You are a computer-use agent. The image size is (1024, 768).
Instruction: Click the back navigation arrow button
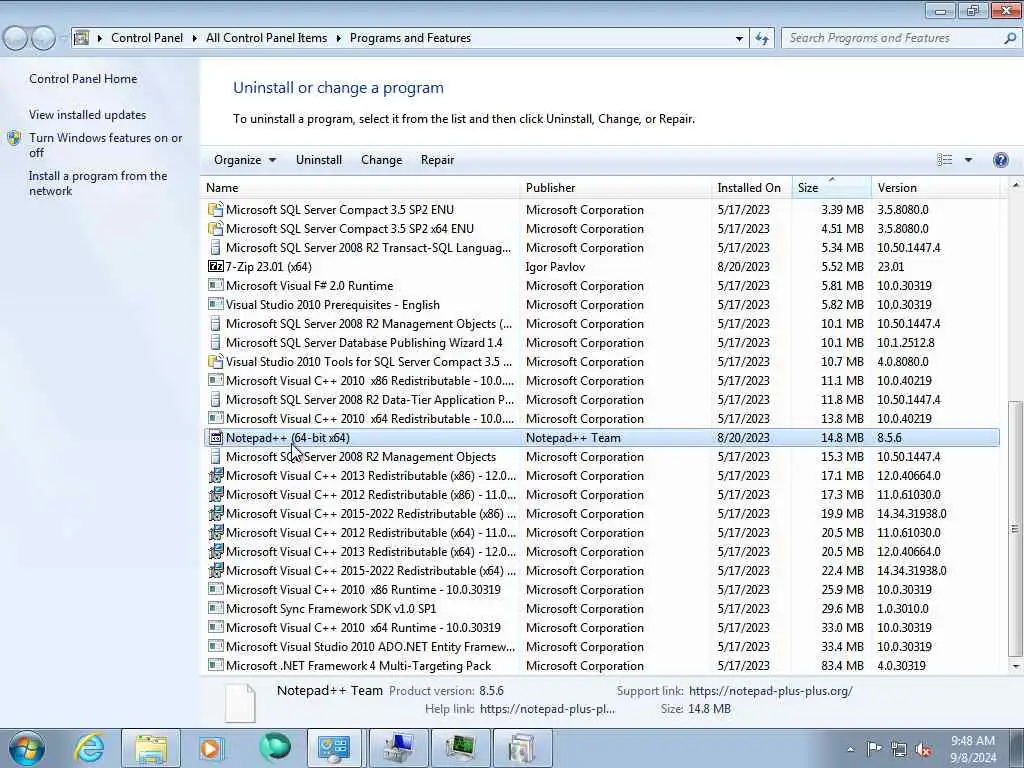coord(15,39)
